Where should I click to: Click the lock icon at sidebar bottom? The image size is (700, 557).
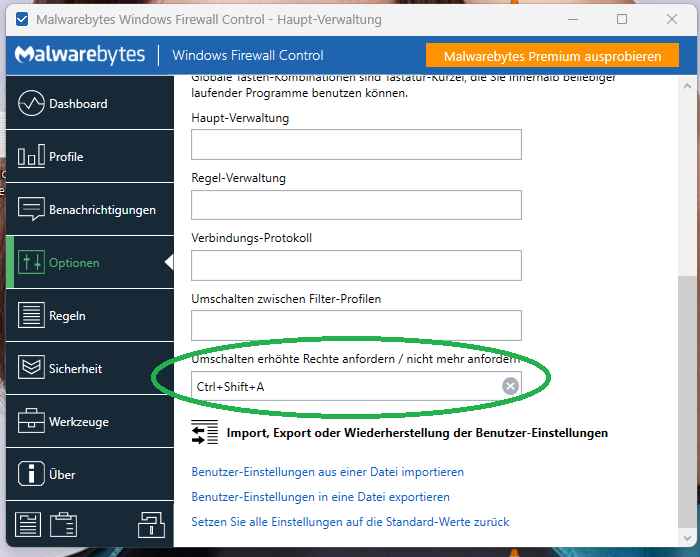click(x=151, y=524)
